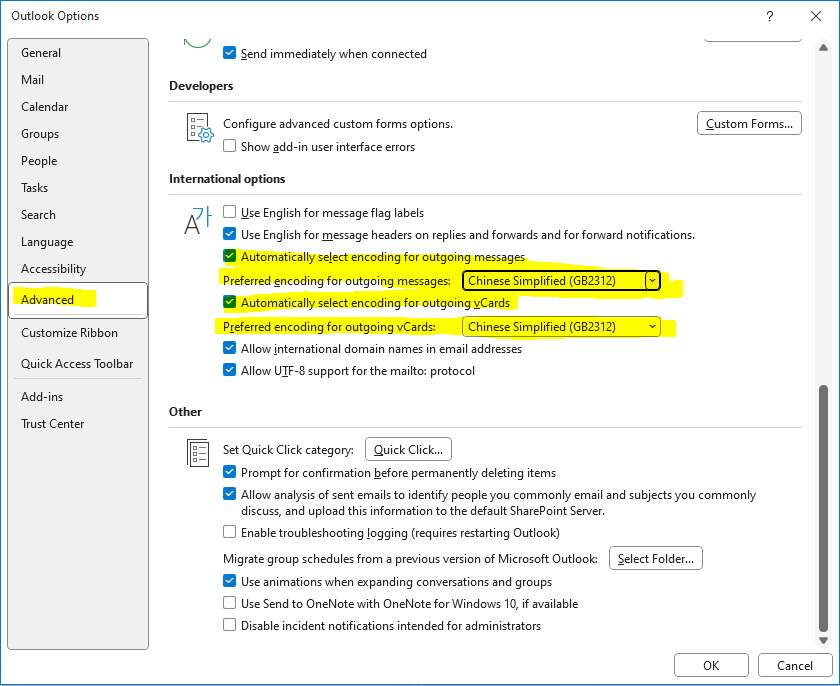
Task: Click the Quick Click button
Action: [408, 448]
